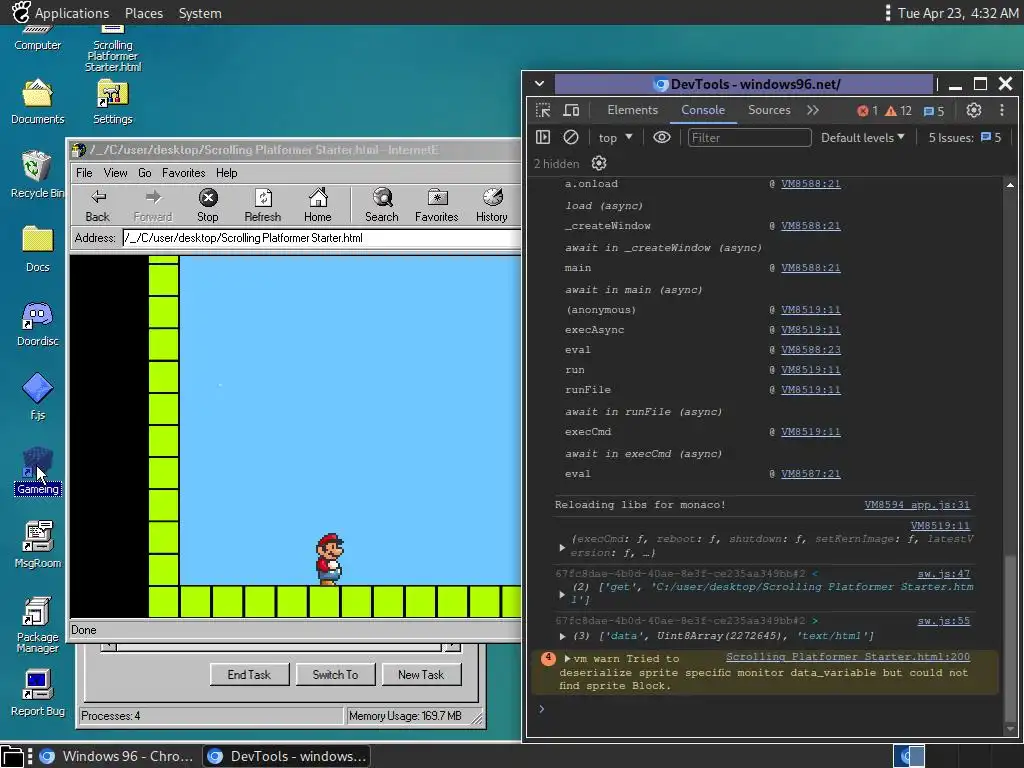Expand the execCmd object log entry

[562, 547]
